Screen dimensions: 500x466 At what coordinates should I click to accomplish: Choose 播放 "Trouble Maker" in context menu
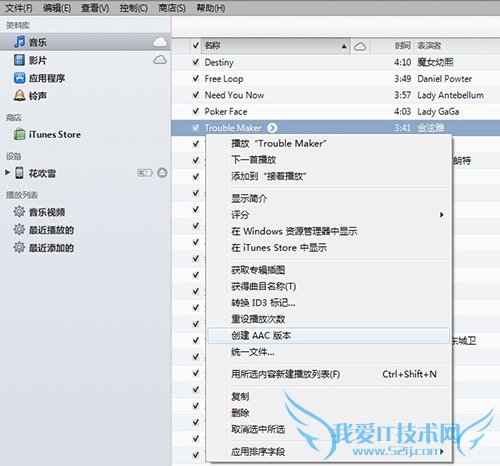click(x=329, y=144)
